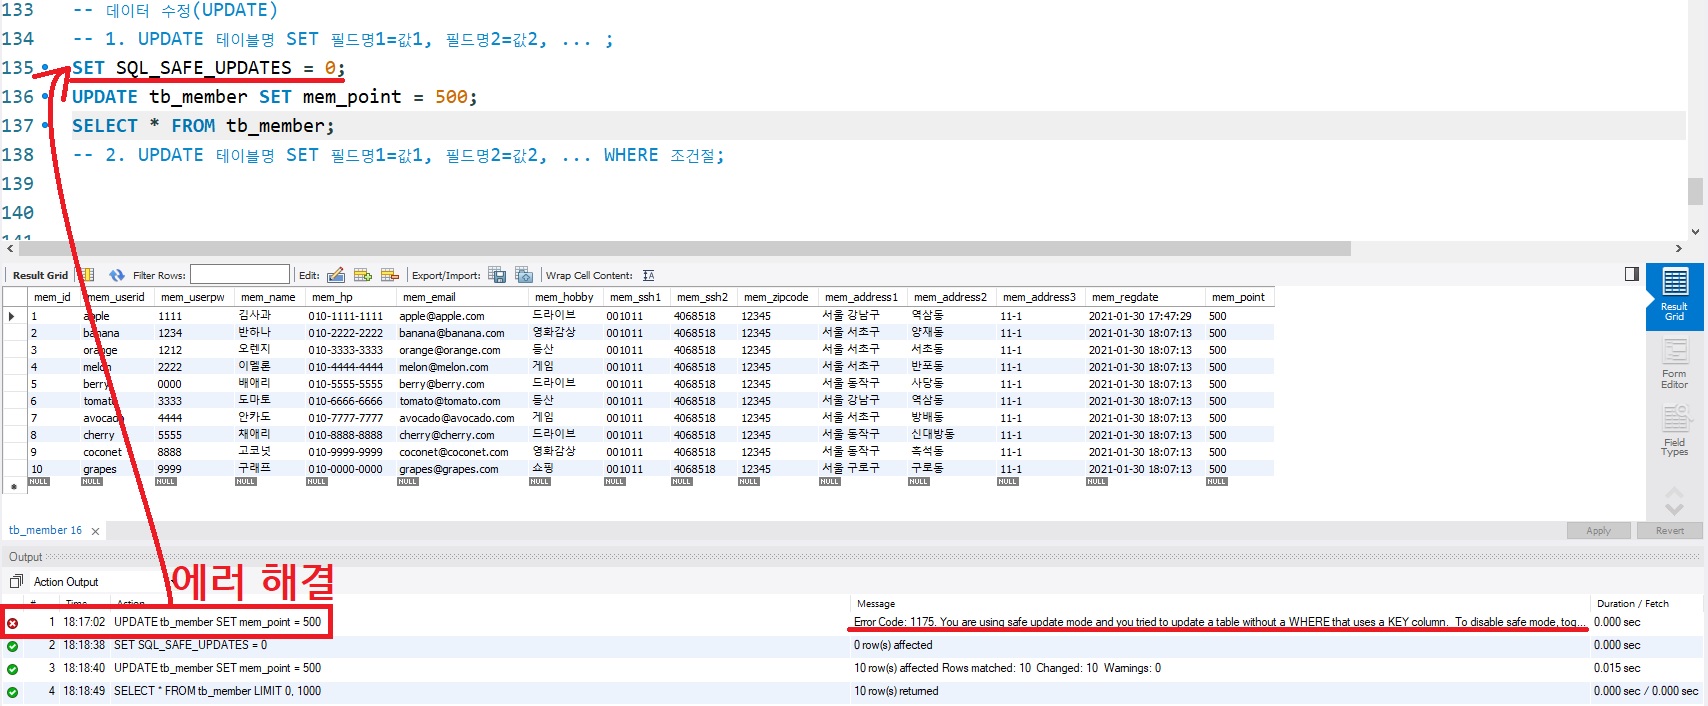The image size is (1708, 706).
Task: Click the userid cell grapes
Action: click(100, 469)
